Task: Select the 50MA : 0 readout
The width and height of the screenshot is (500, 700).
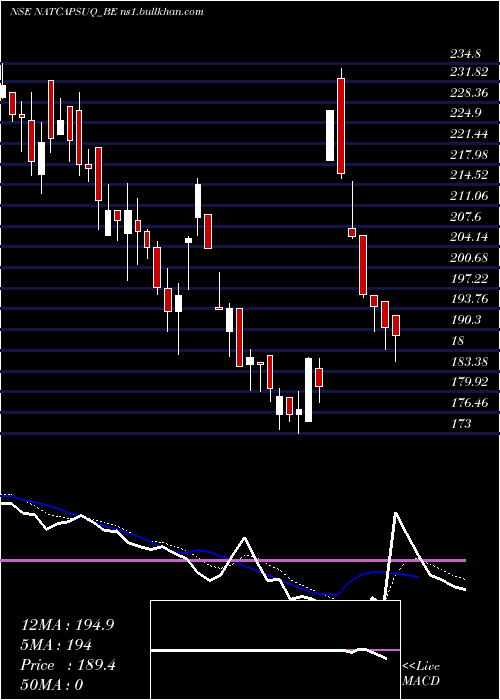Action: pos(52,685)
